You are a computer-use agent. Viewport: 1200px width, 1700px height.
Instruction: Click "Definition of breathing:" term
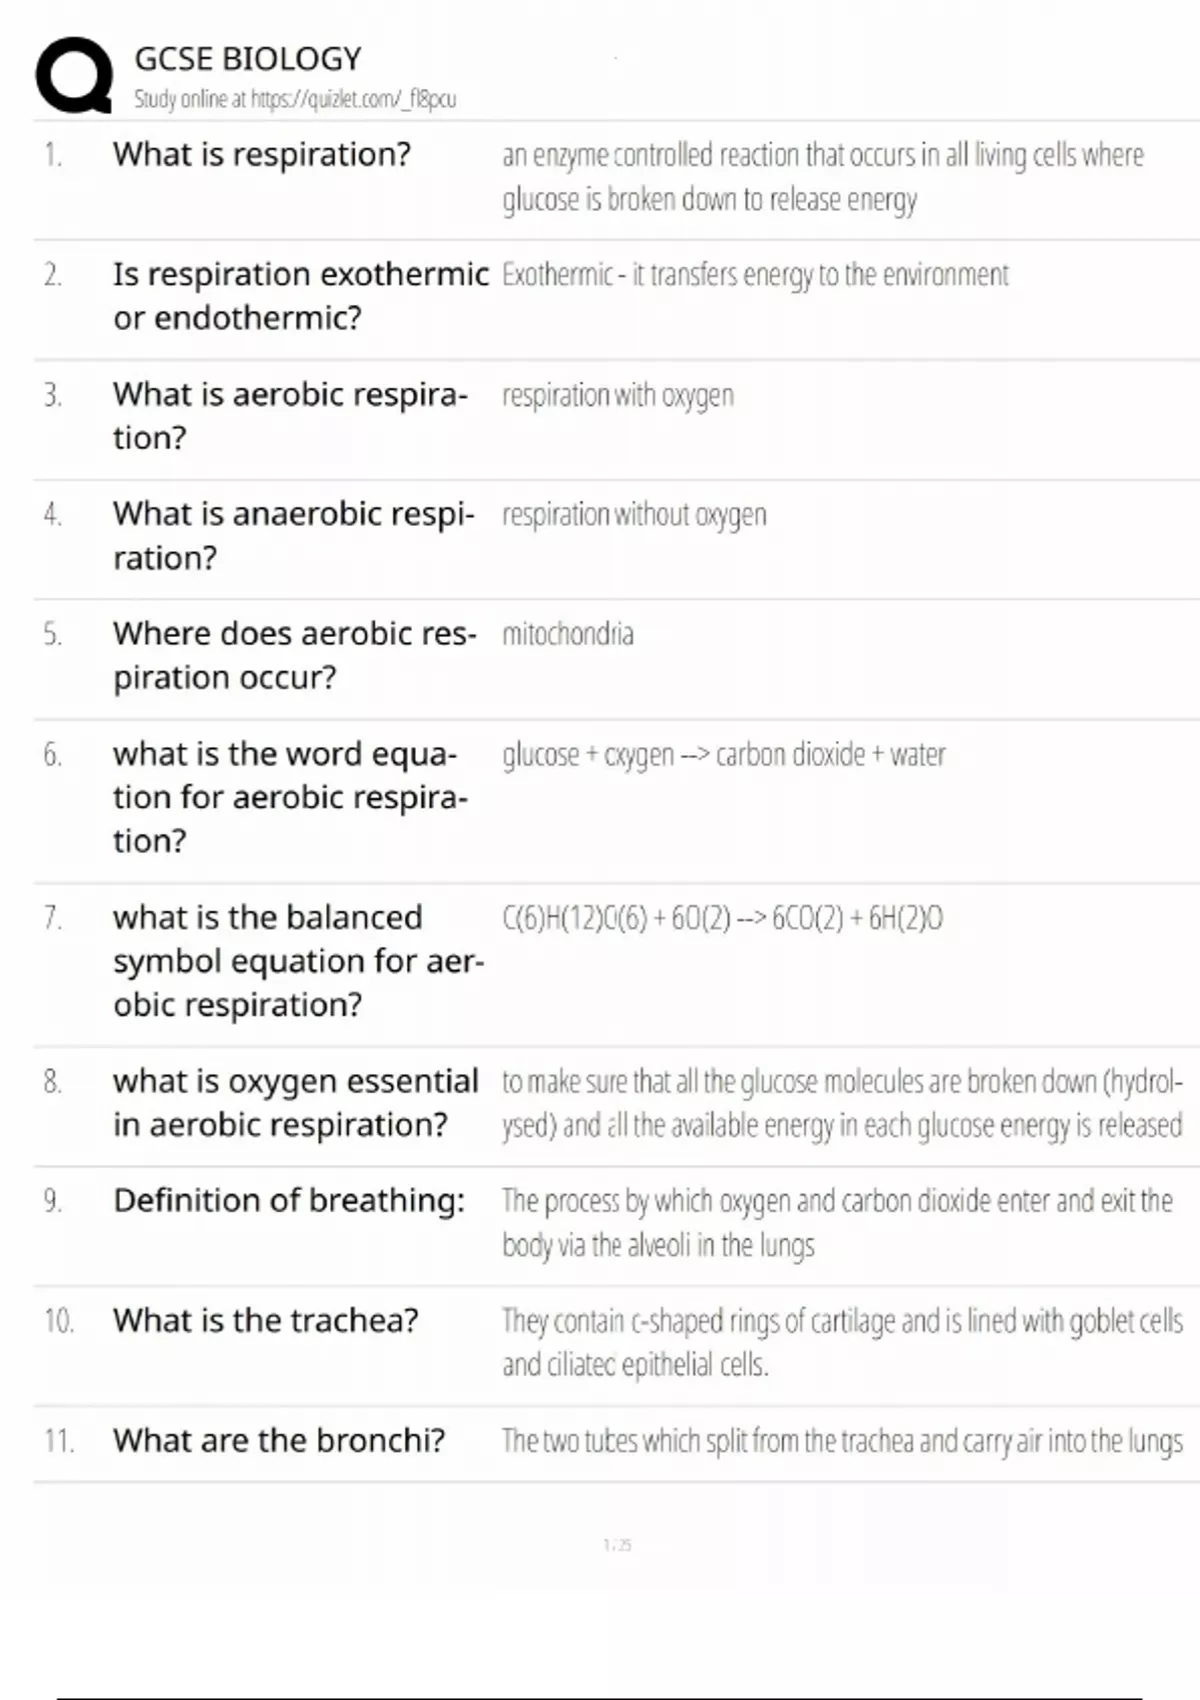(289, 1200)
